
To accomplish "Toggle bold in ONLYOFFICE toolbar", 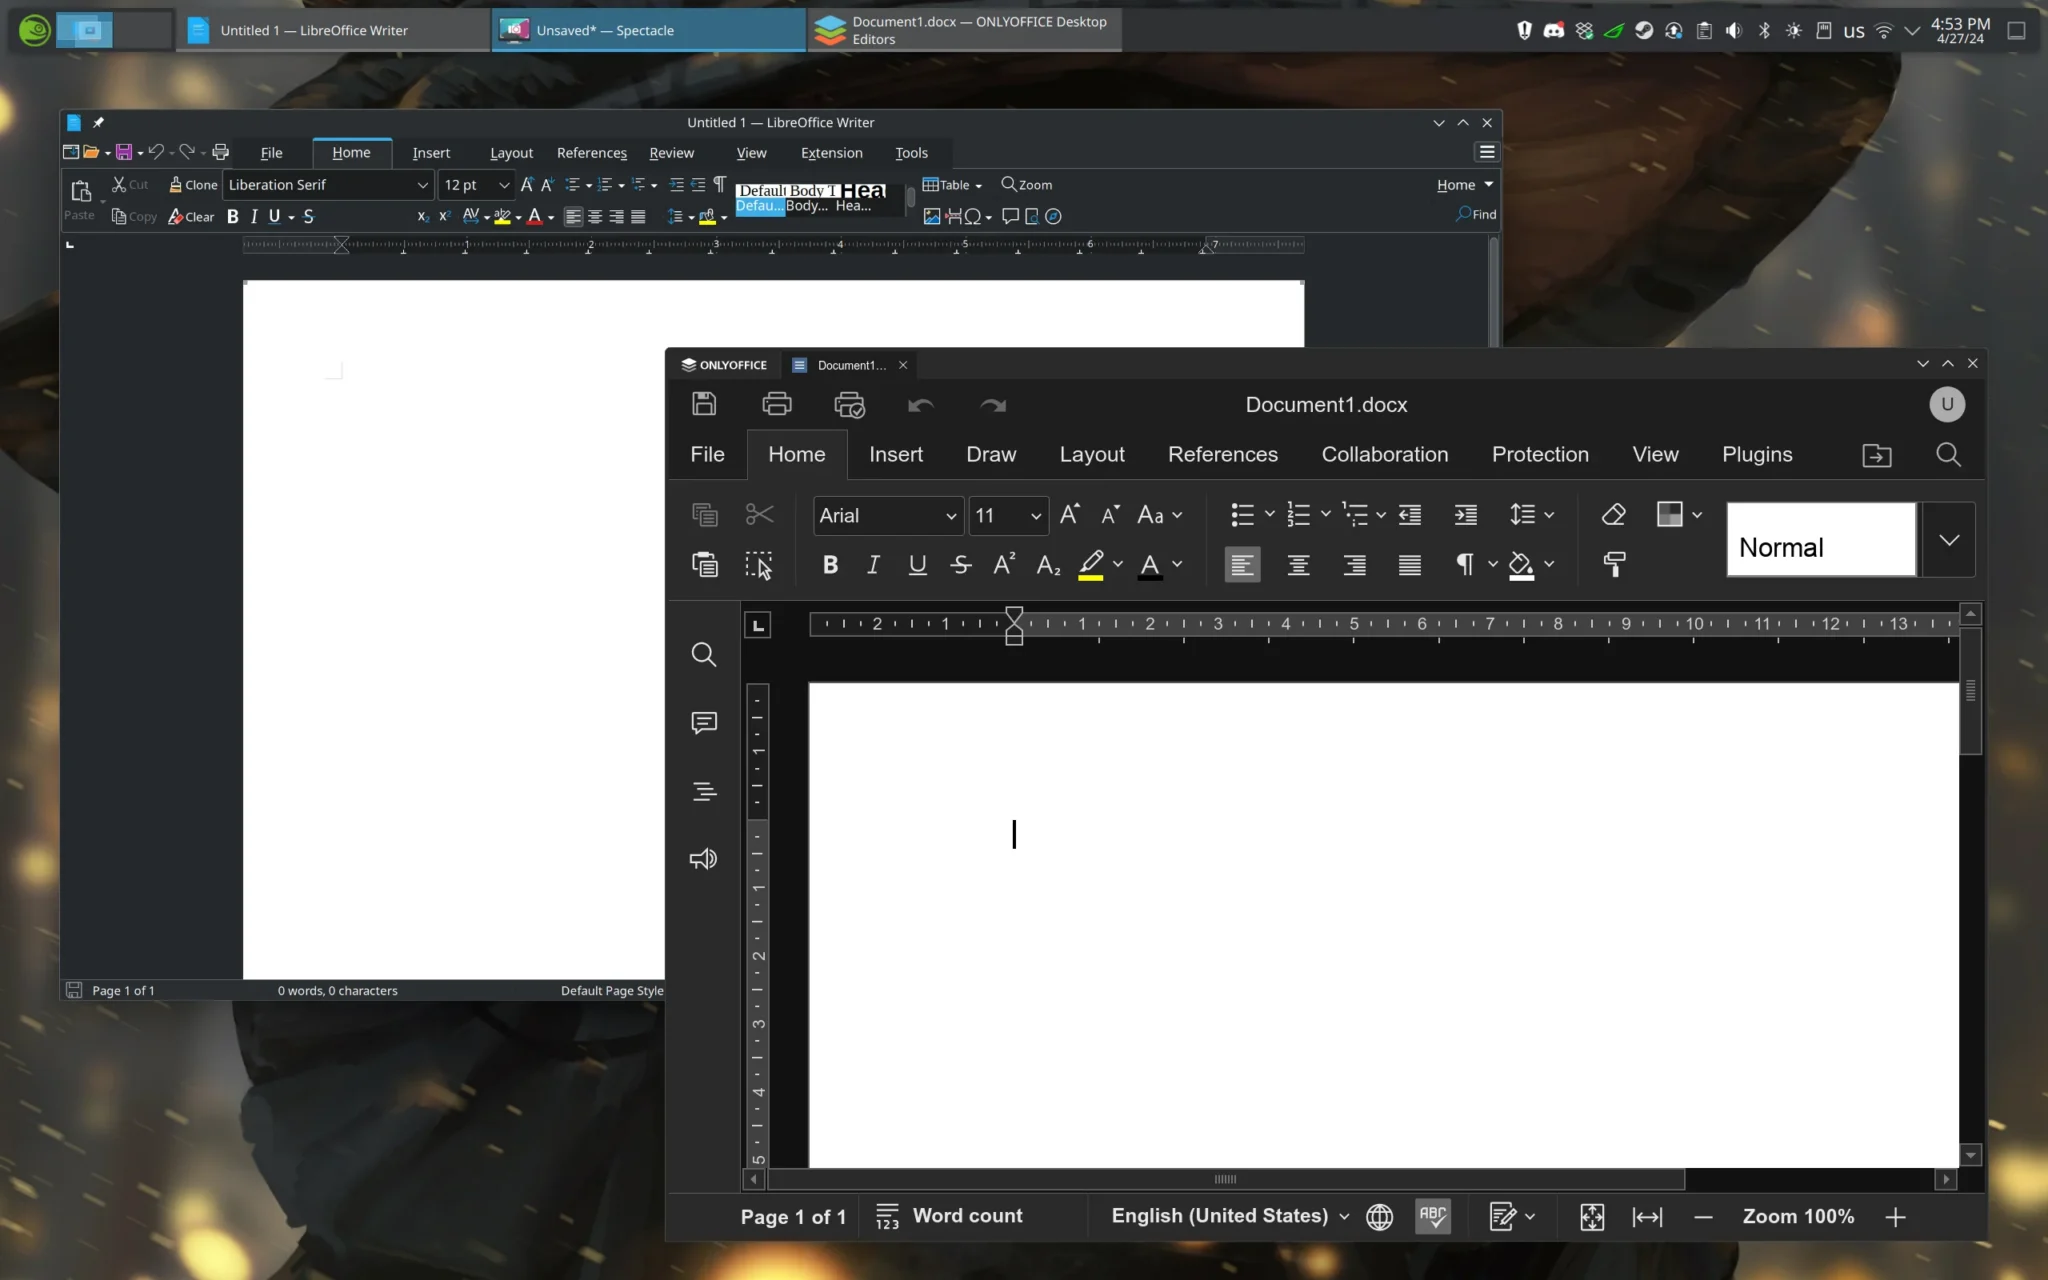I will [x=830, y=565].
